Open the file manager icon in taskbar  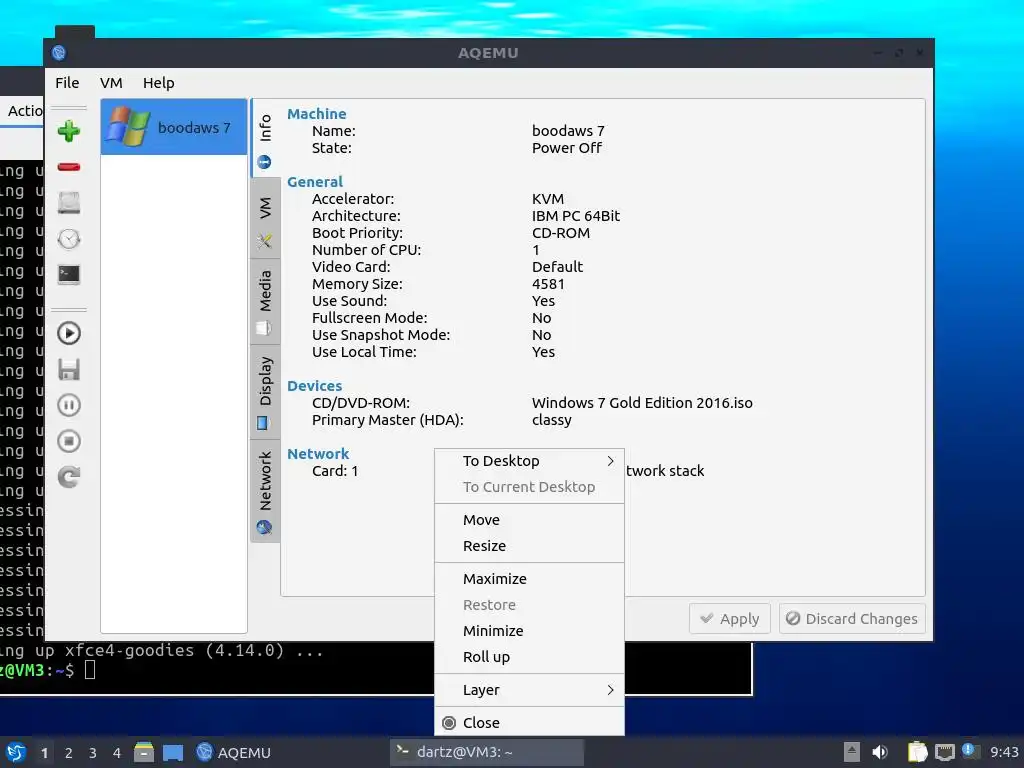click(144, 752)
